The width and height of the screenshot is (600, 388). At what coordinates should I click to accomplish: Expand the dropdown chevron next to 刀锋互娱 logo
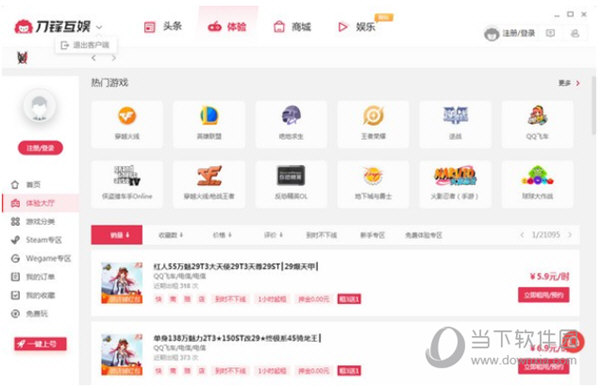click(99, 27)
